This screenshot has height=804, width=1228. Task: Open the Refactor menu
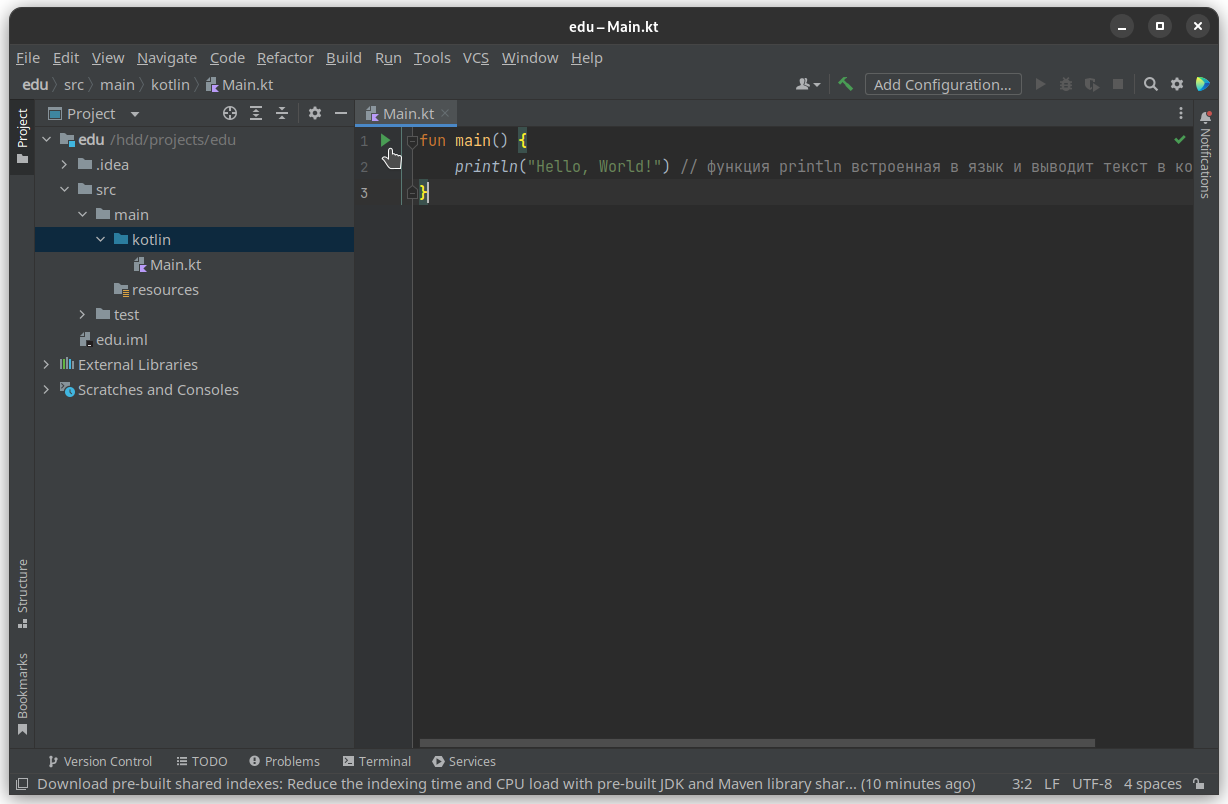pyautogui.click(x=285, y=58)
